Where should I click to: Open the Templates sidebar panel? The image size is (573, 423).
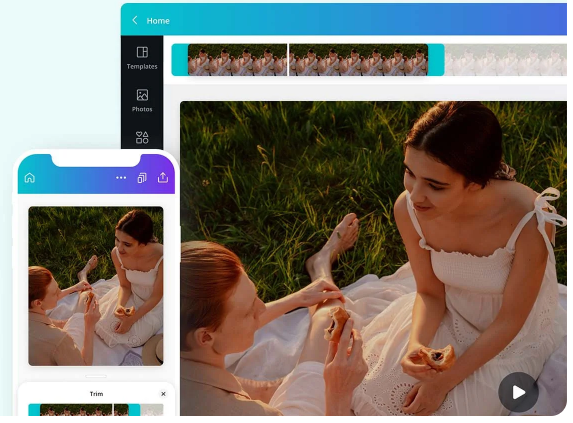142,58
